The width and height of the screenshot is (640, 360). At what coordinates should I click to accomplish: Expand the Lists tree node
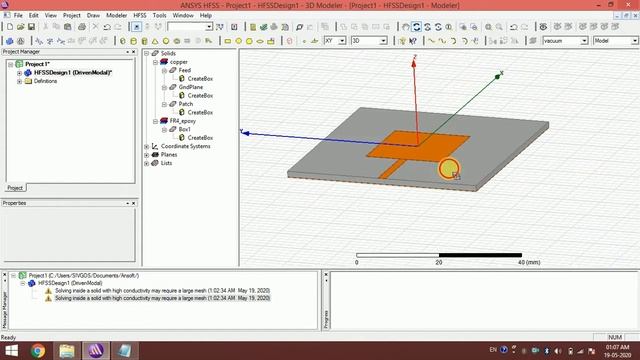click(x=147, y=163)
